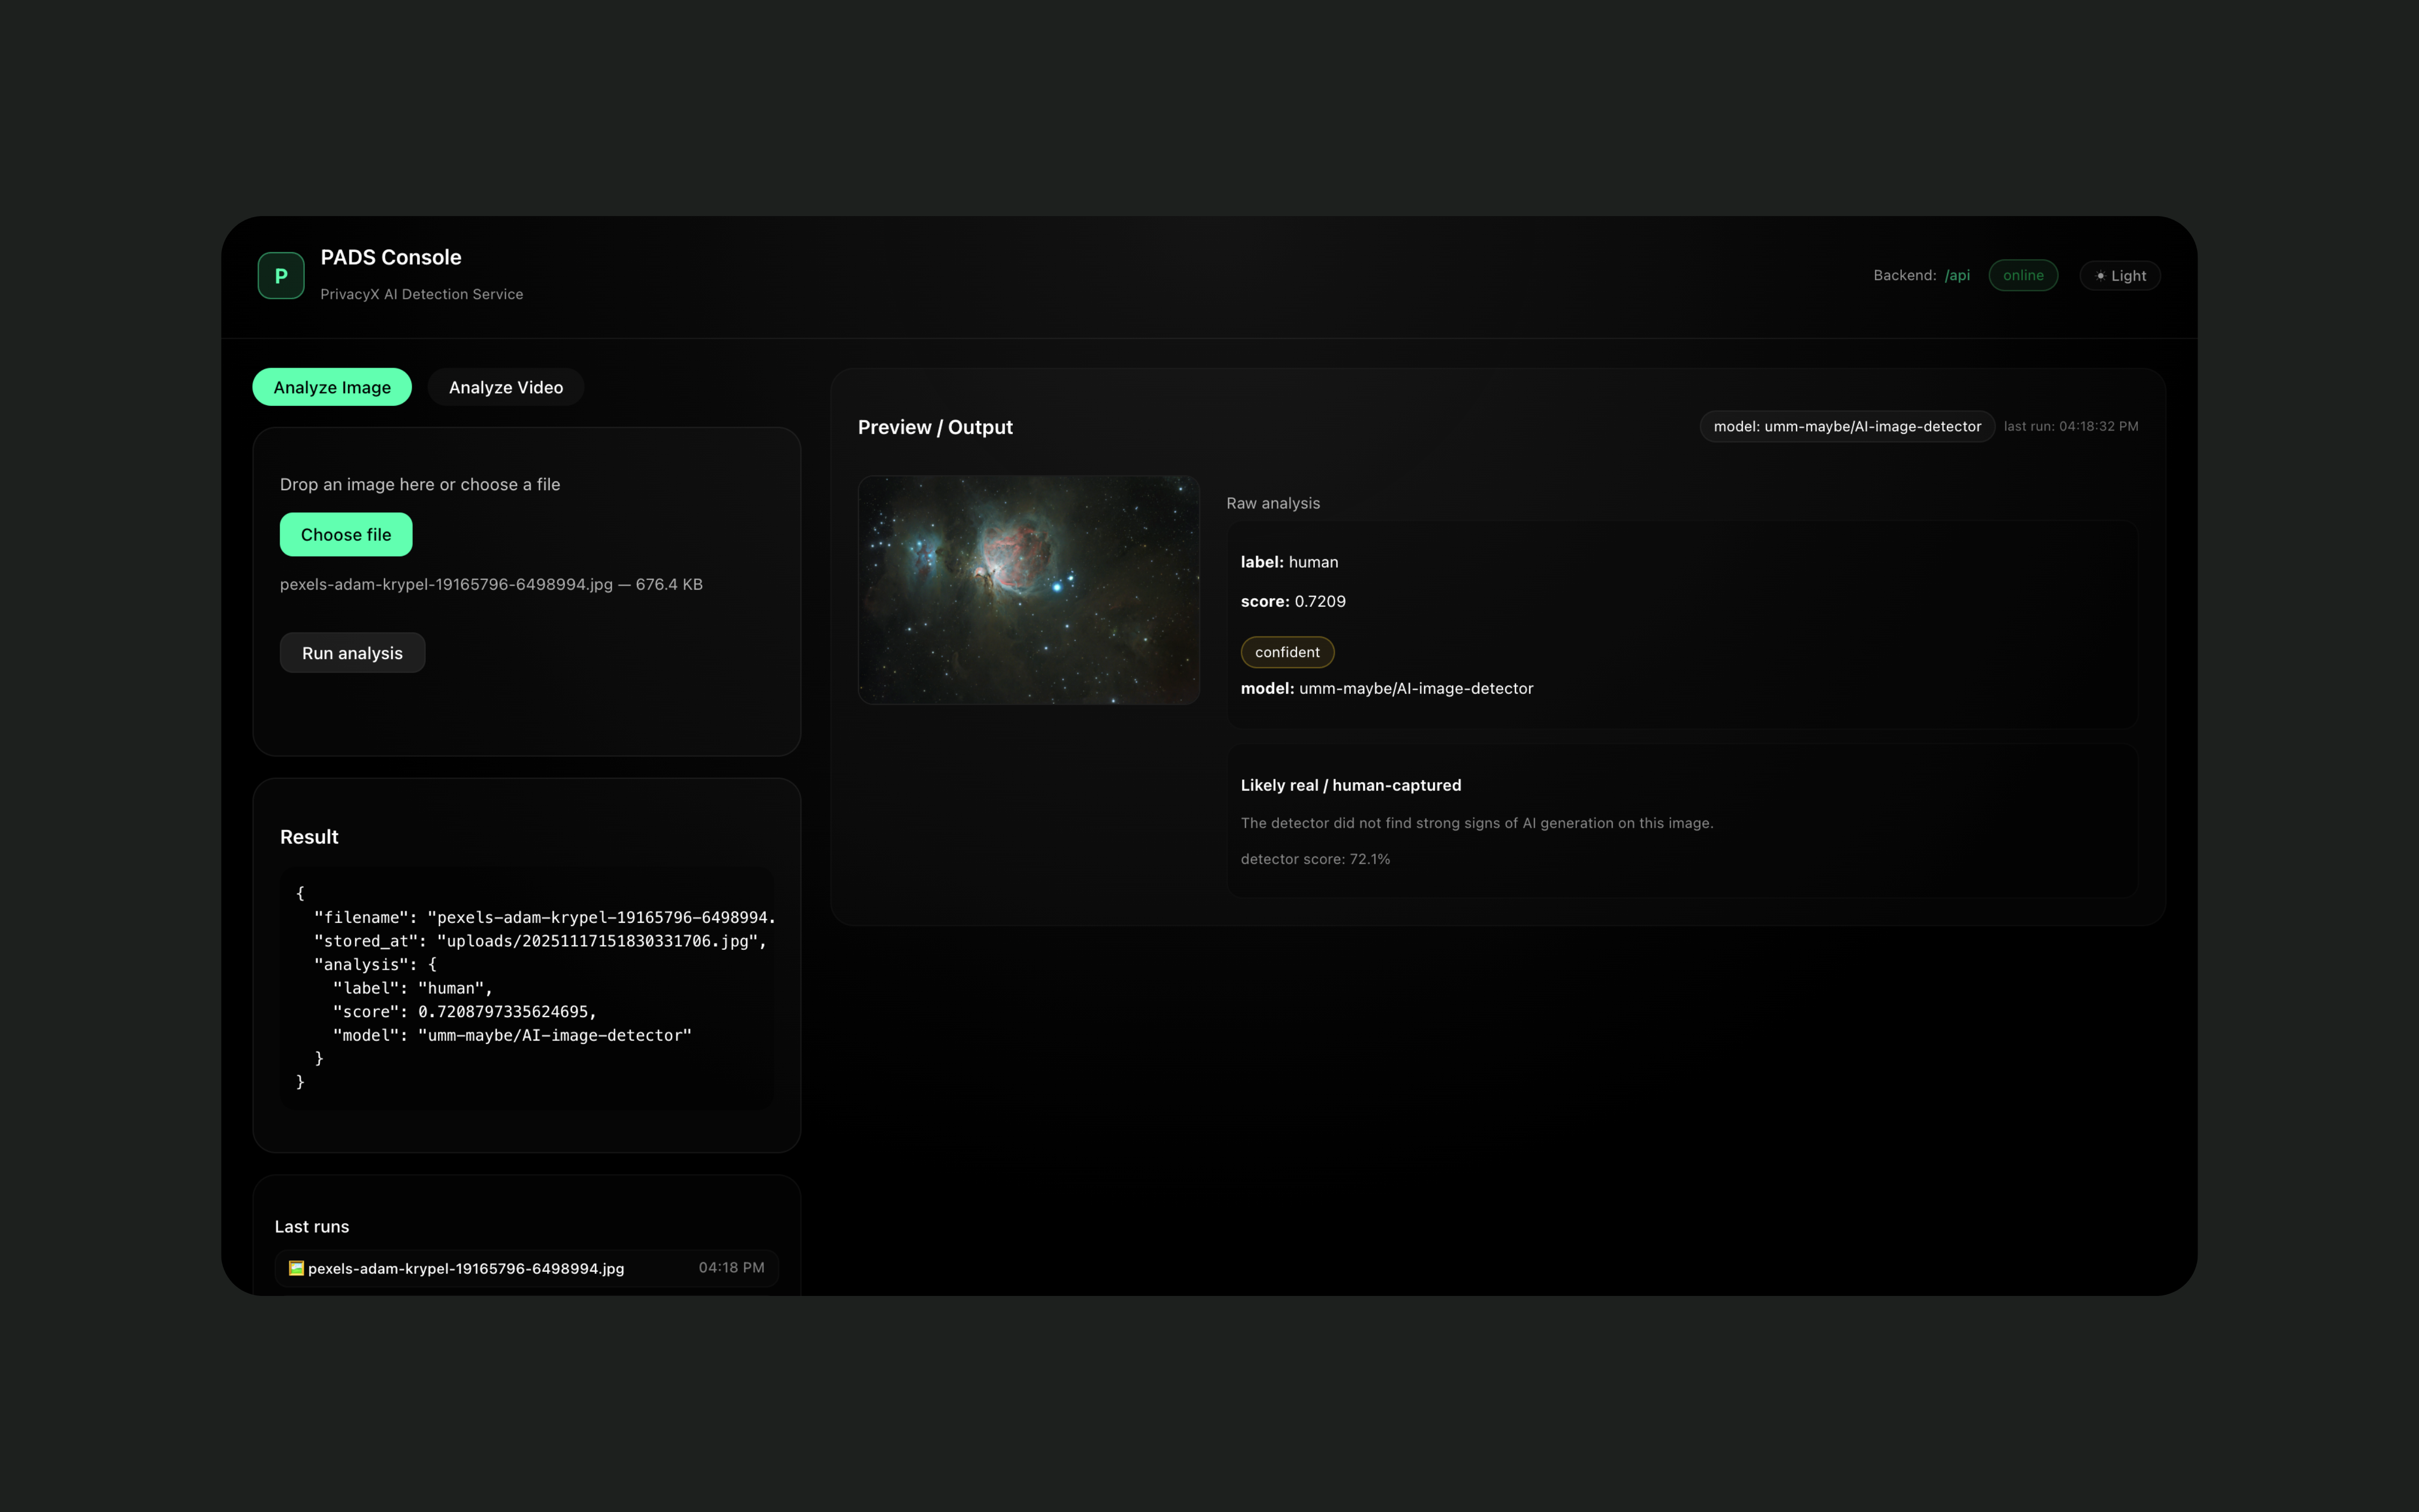Viewport: 2419px width, 1512px height.
Task: Switch to the Analyze Image tab
Action: click(332, 387)
